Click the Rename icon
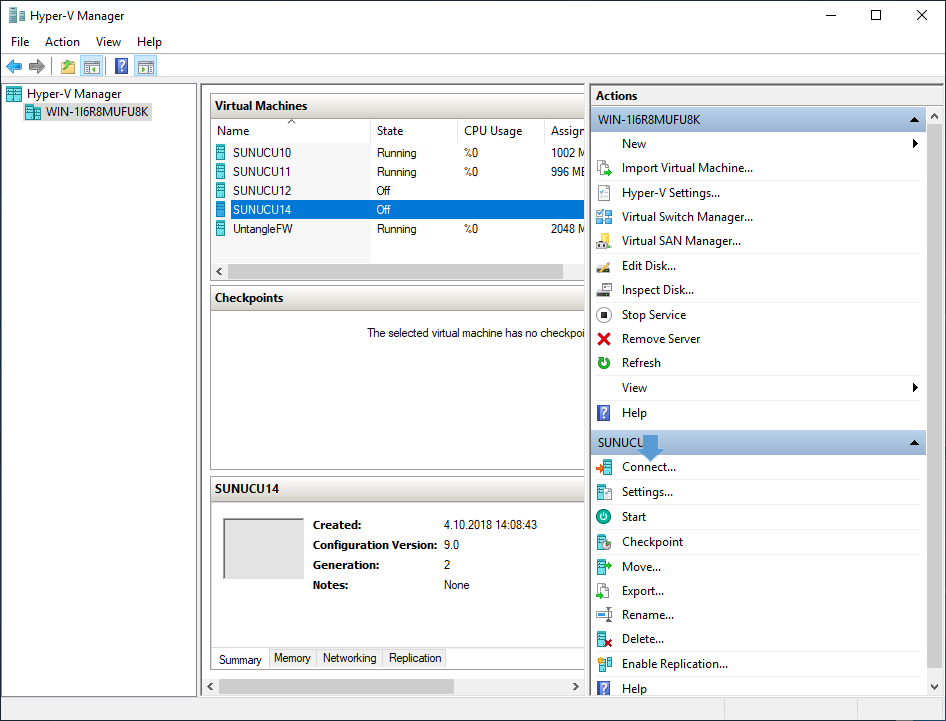 604,615
